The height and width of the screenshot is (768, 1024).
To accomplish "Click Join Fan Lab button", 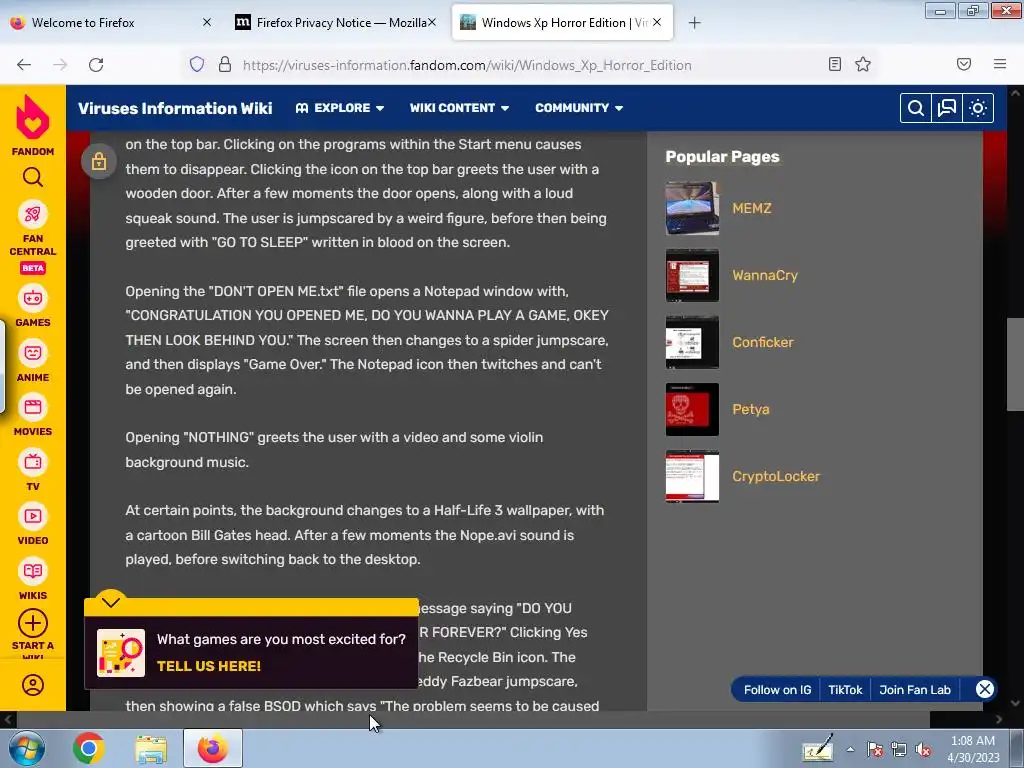I will click(914, 690).
